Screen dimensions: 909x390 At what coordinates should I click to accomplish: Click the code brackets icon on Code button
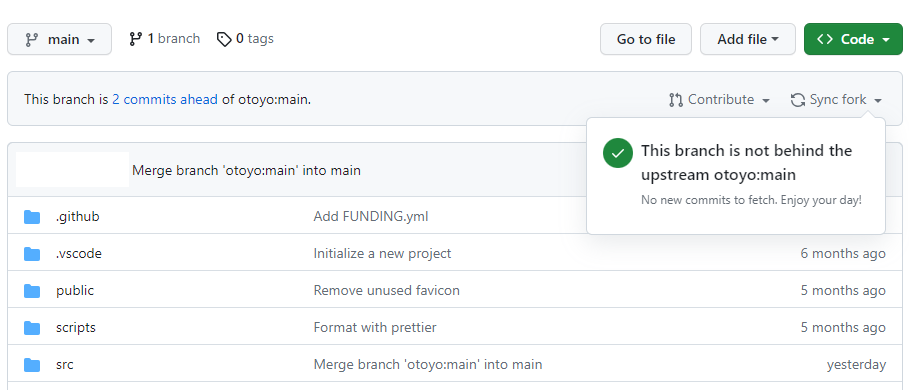(x=825, y=39)
